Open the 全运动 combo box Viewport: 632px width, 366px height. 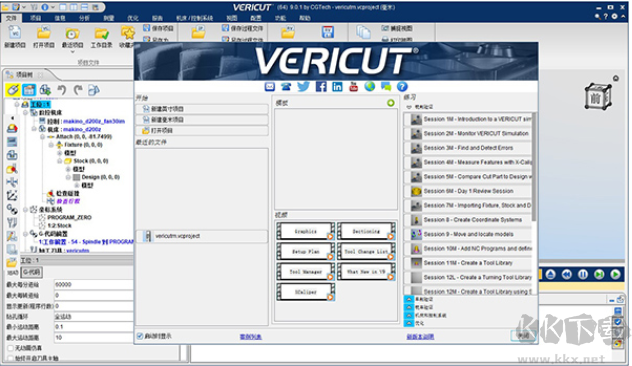[94, 316]
